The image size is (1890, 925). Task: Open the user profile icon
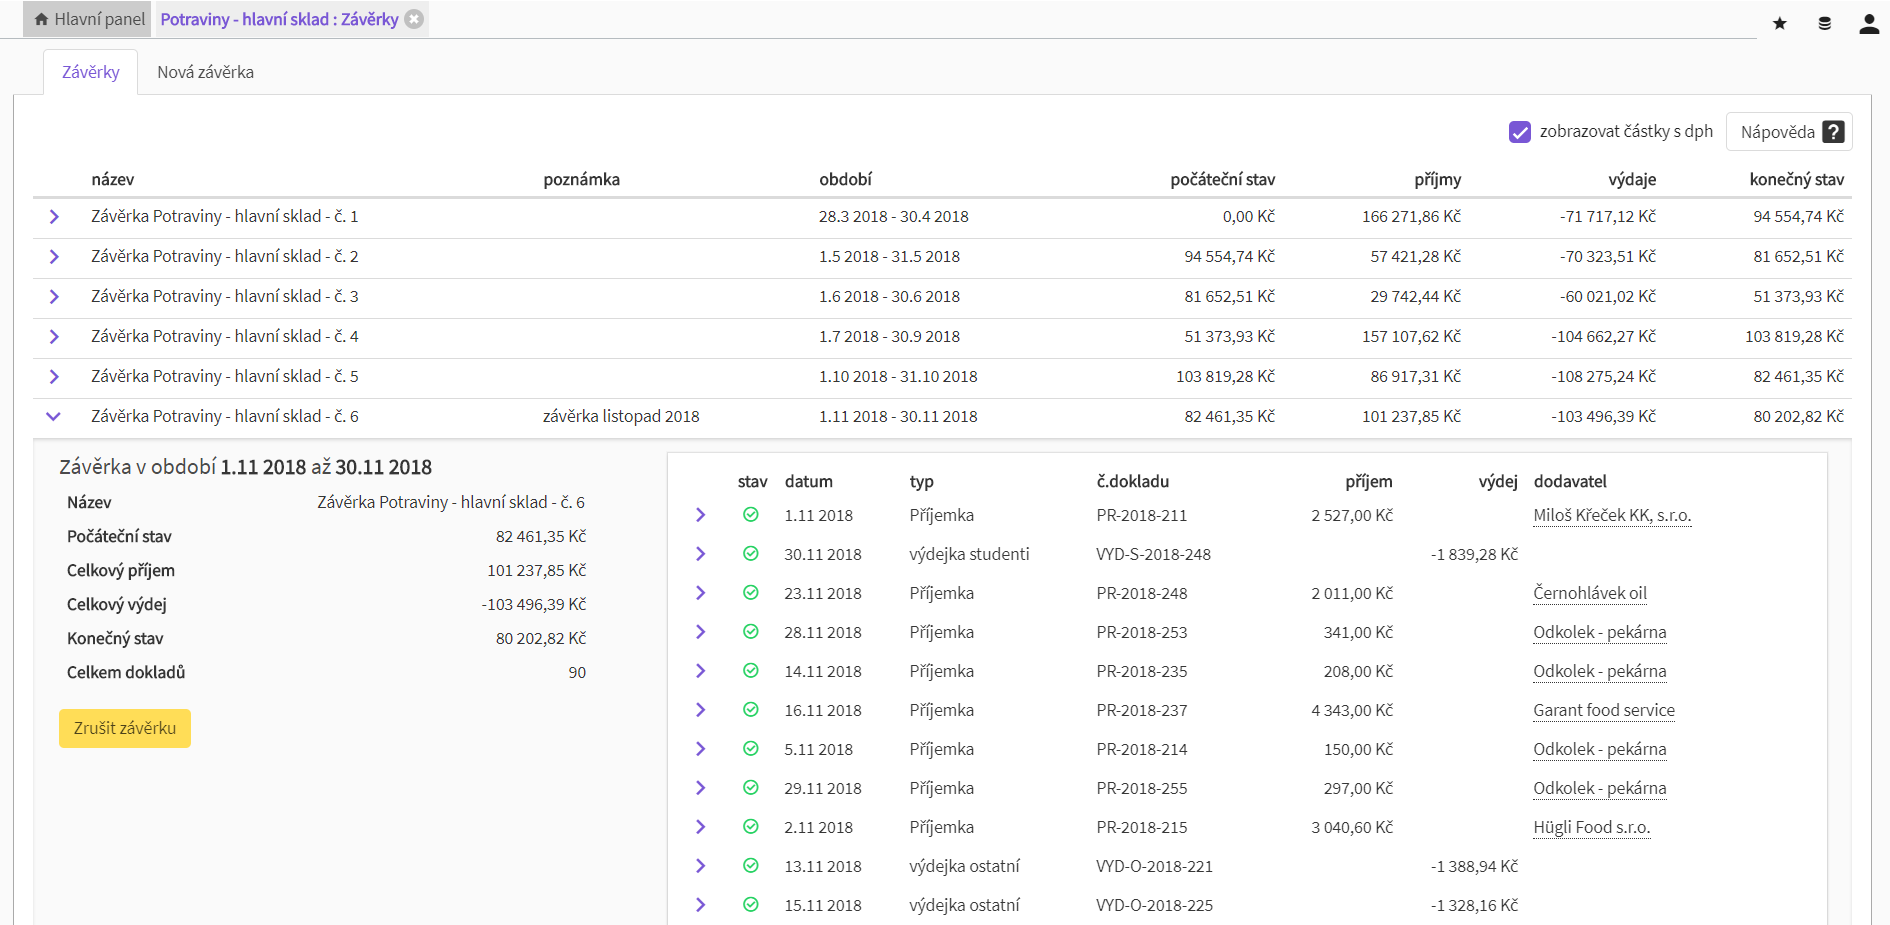click(x=1868, y=24)
